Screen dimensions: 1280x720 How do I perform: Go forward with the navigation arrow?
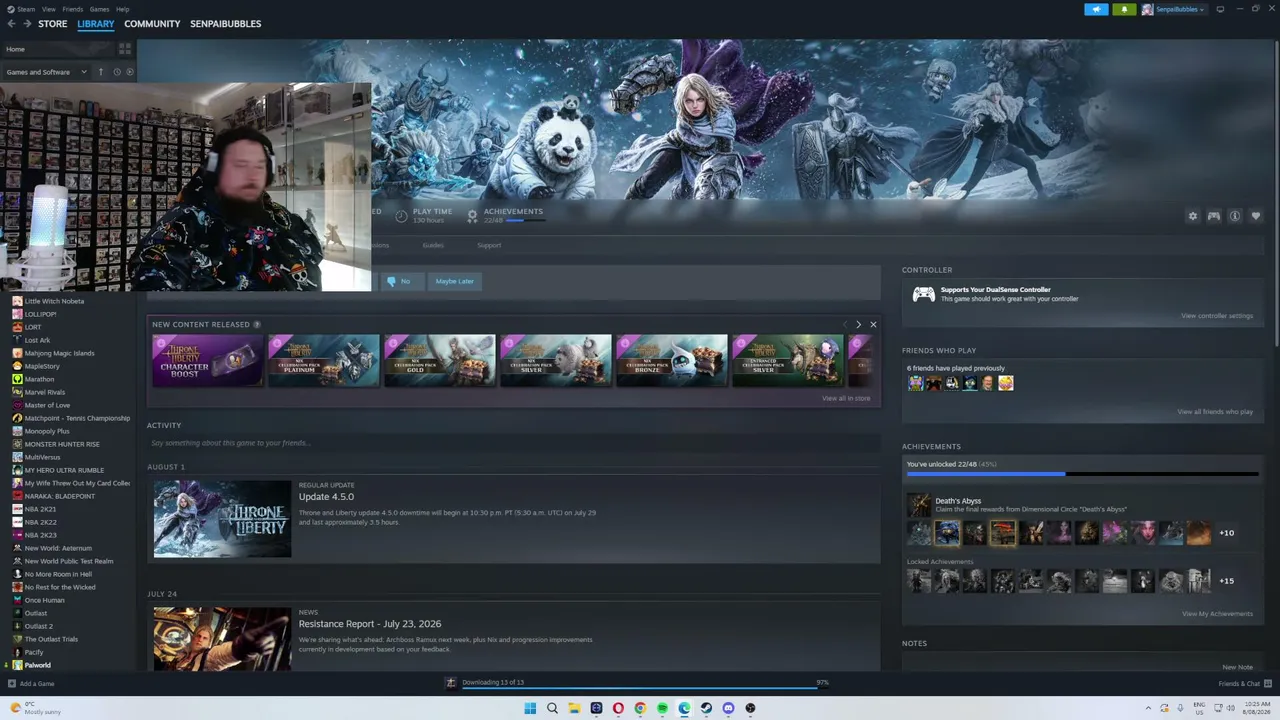(x=27, y=24)
